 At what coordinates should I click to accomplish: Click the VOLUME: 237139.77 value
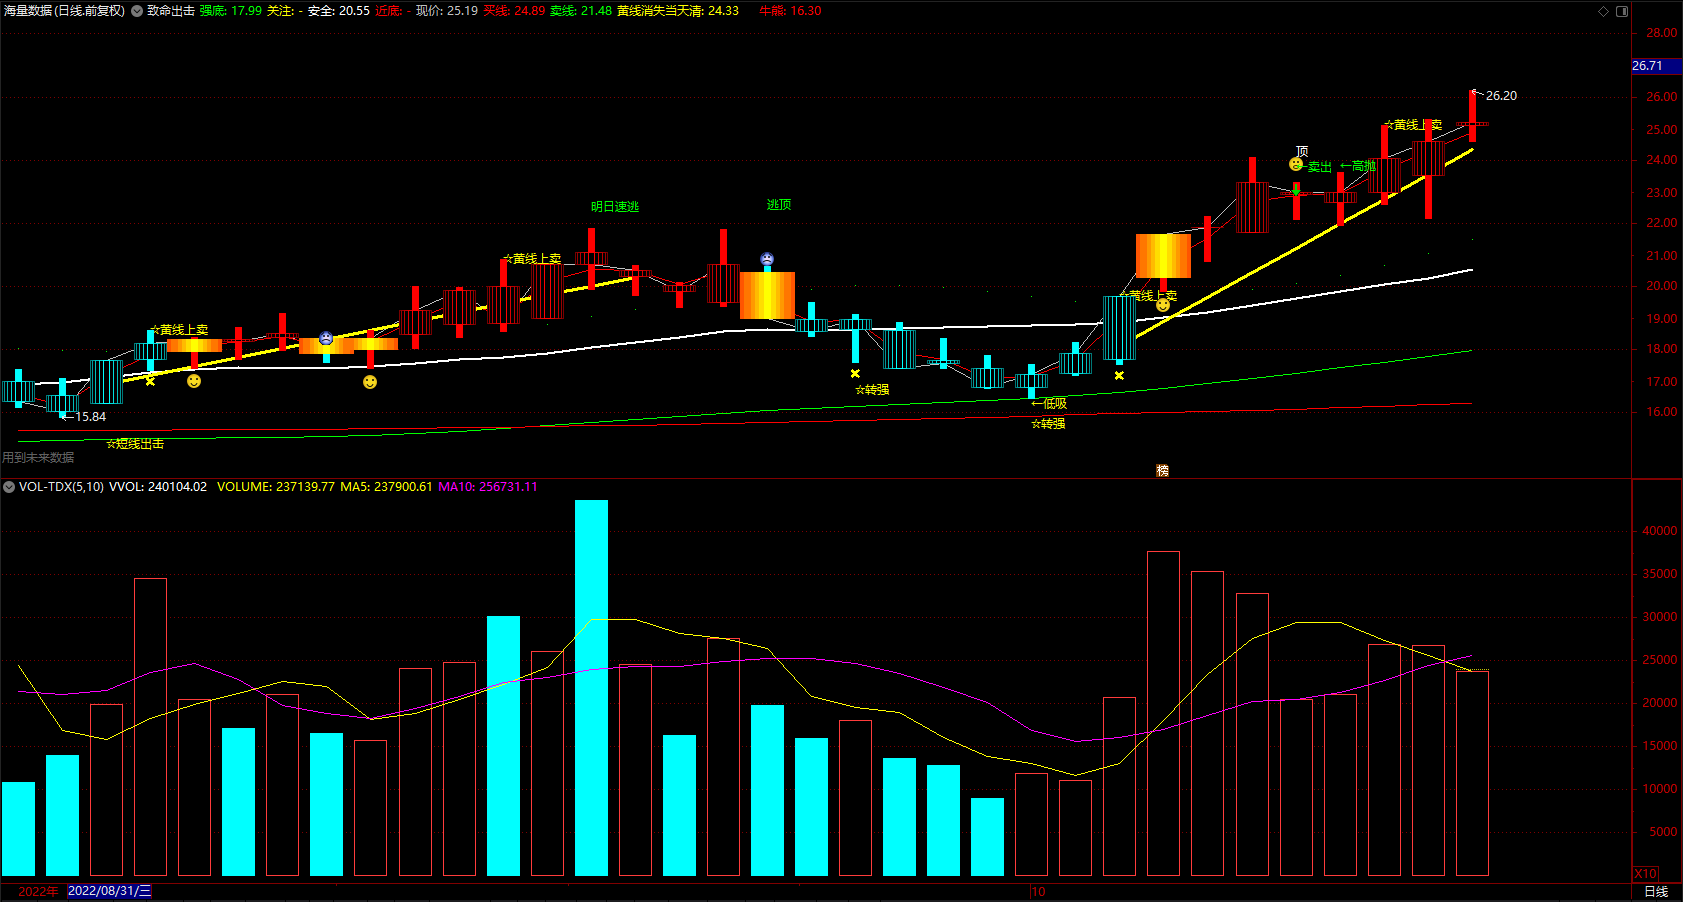(x=276, y=487)
